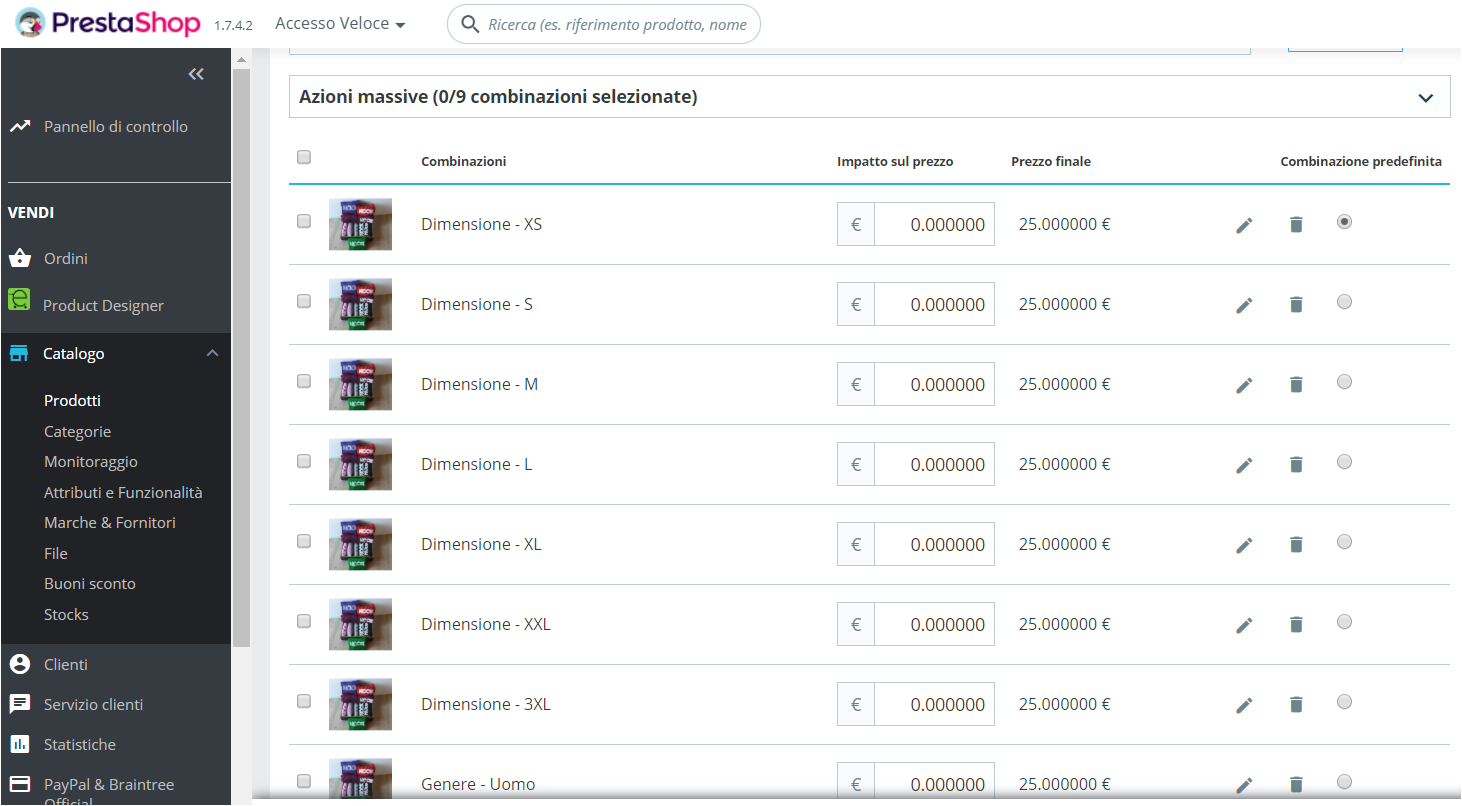Screen dimensions: 1462x806
Task: Open the Servizio clienti section
Action: (x=94, y=704)
